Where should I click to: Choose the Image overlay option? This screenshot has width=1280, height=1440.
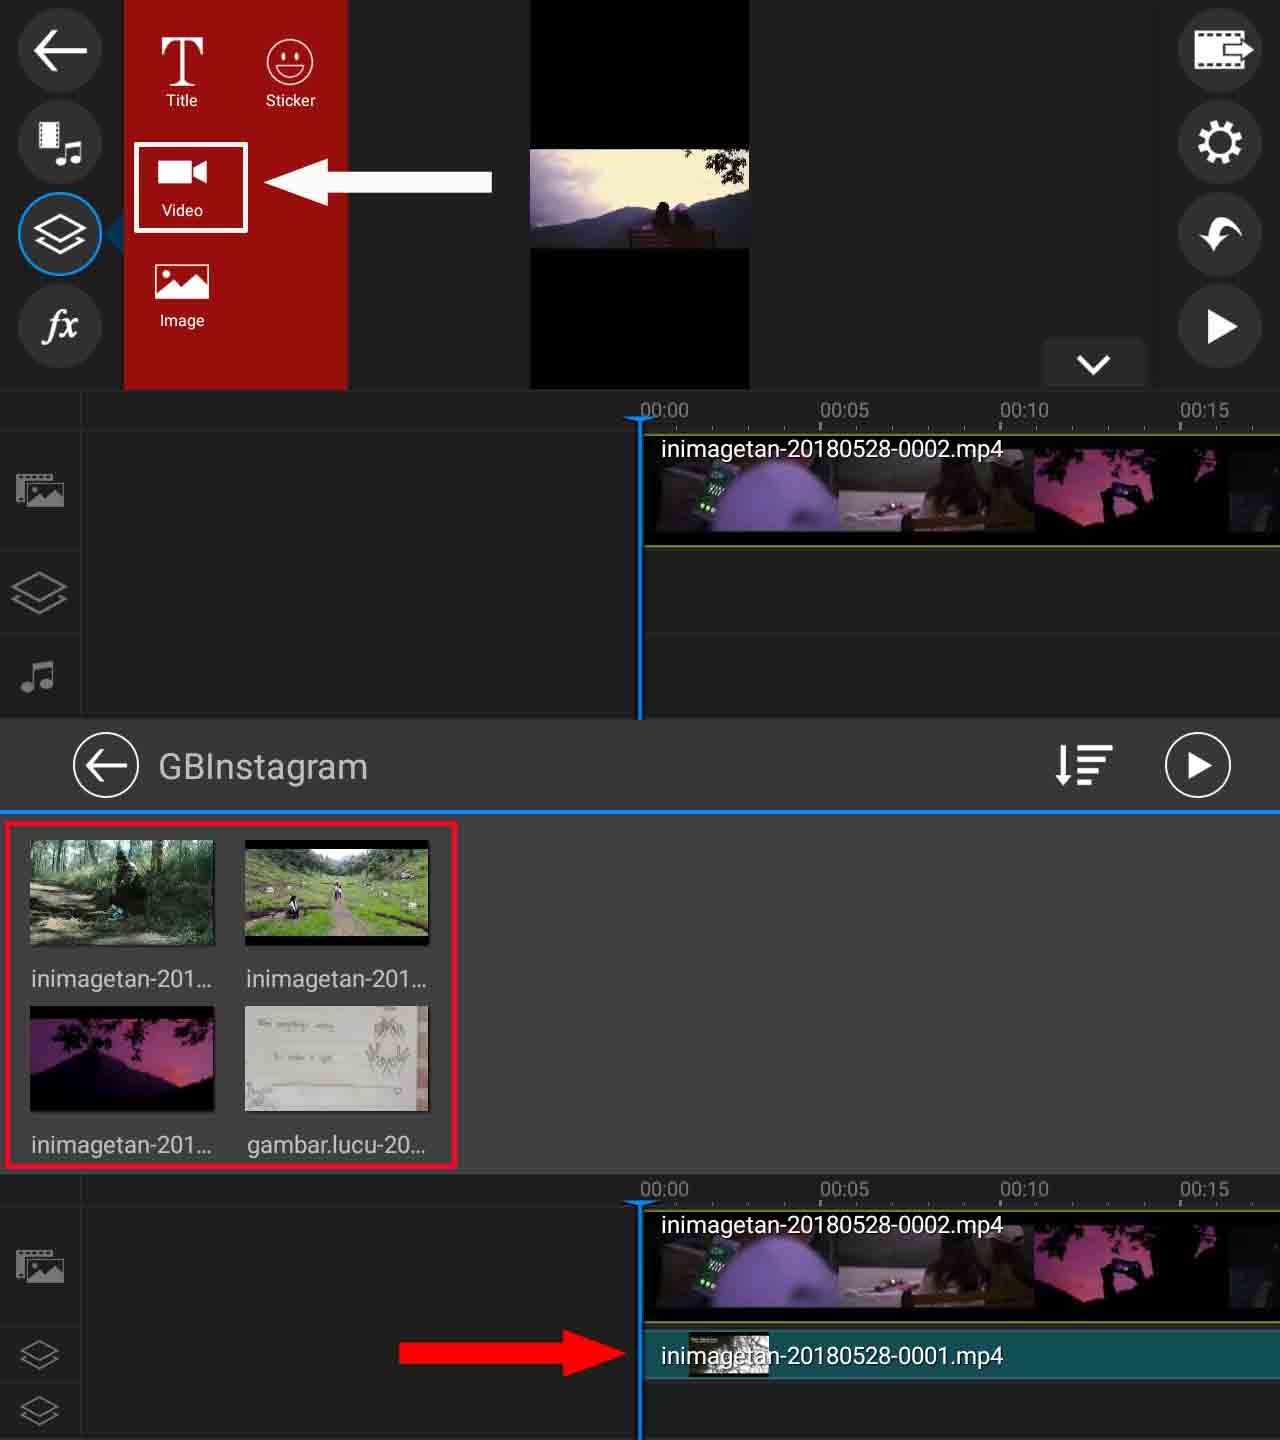pos(182,296)
